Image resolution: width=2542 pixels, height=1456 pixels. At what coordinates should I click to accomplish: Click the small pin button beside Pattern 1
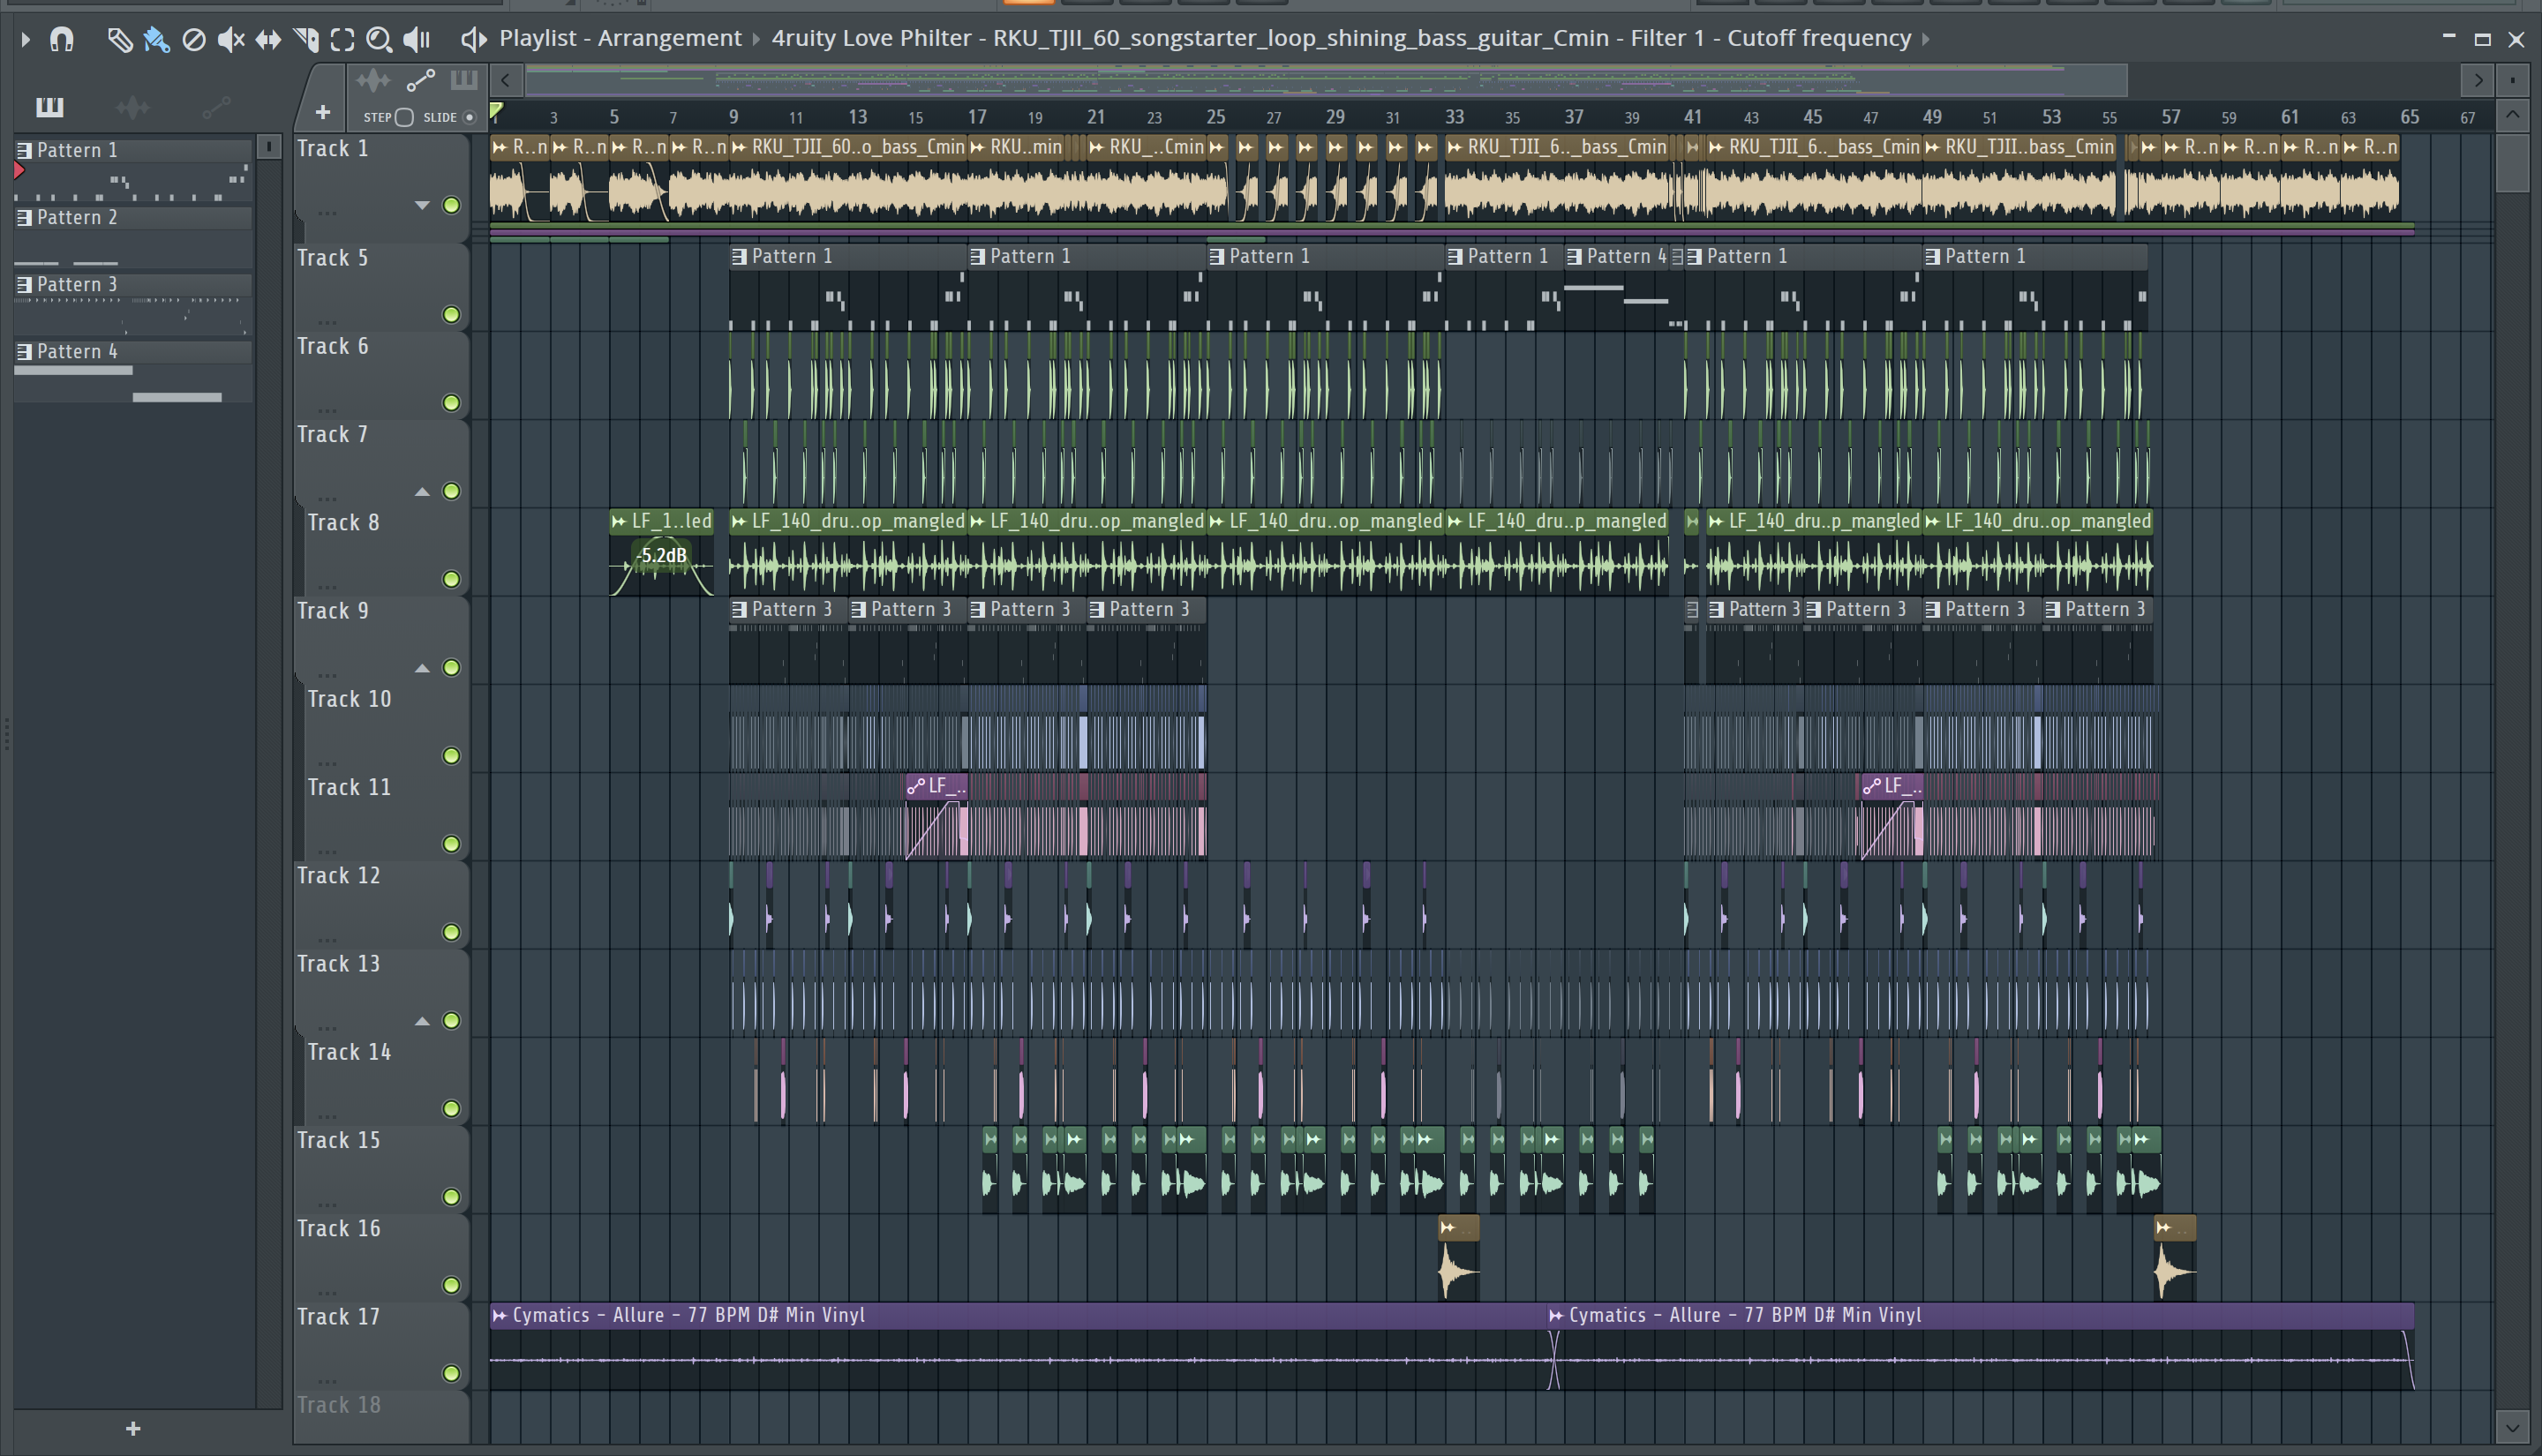click(268, 147)
